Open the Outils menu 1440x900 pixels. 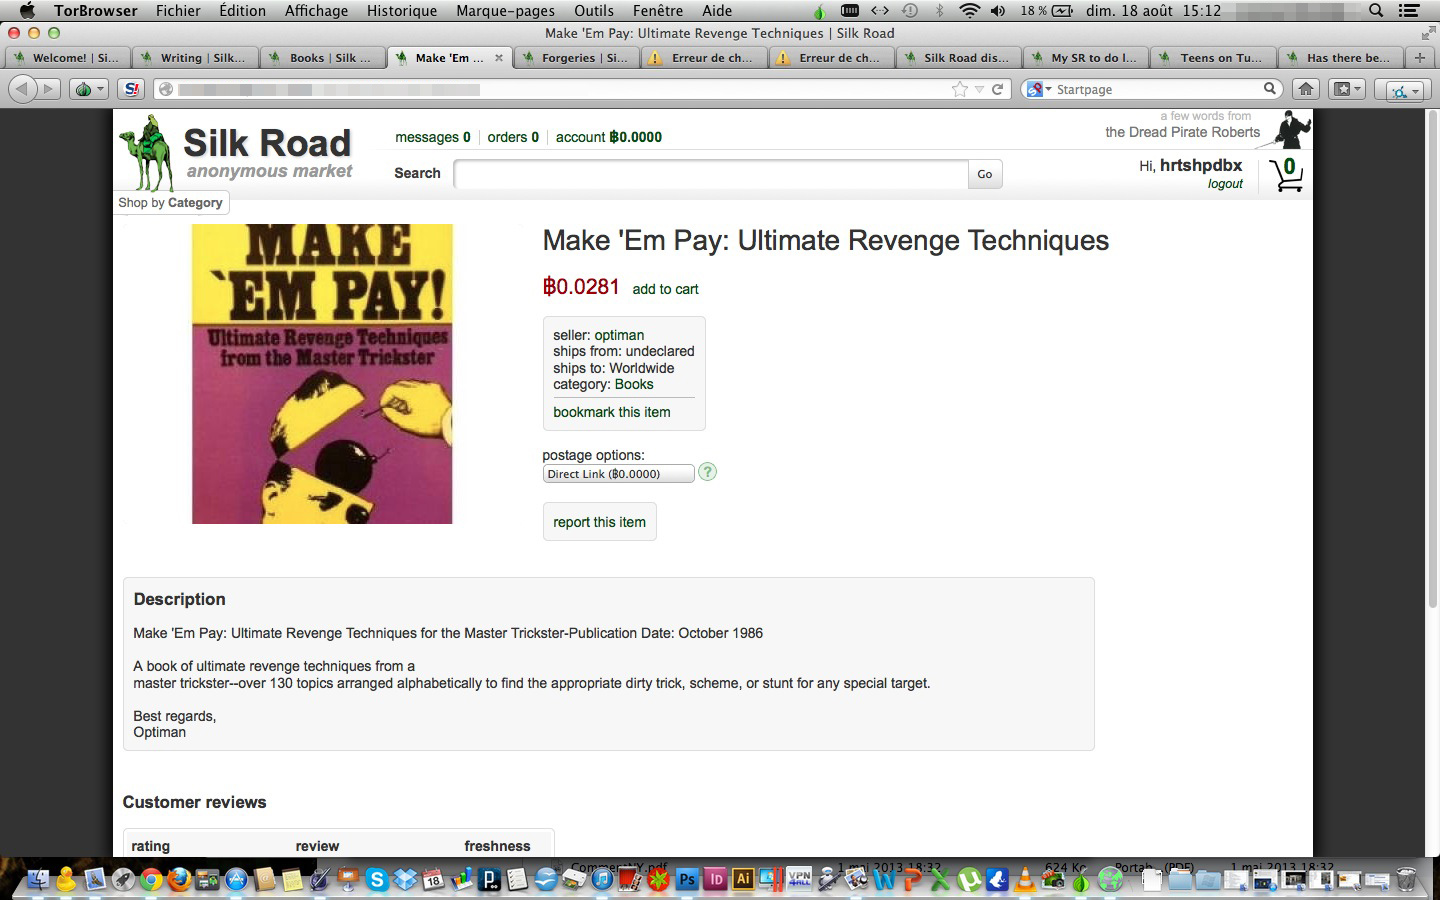point(593,11)
